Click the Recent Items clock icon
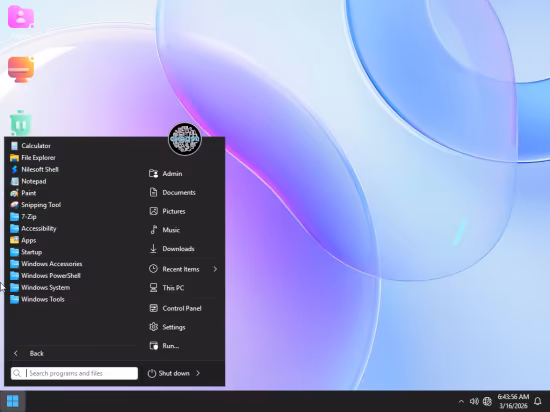 click(153, 269)
